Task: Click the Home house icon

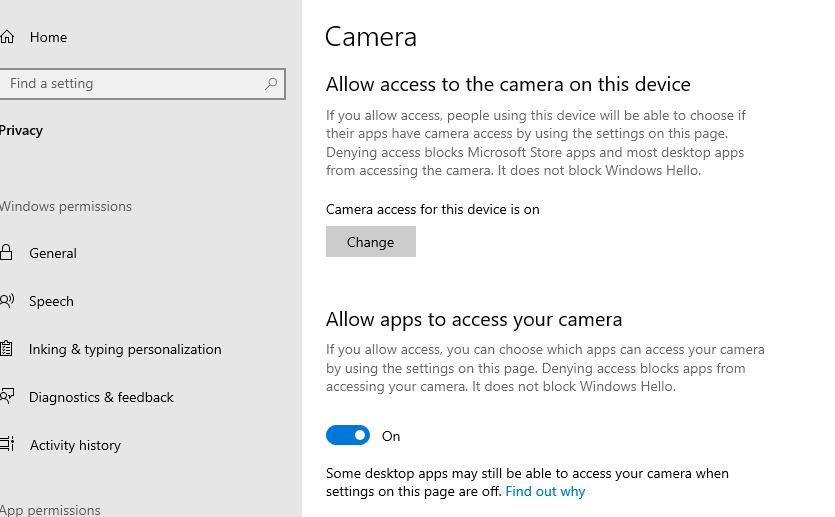Action: [x=7, y=37]
